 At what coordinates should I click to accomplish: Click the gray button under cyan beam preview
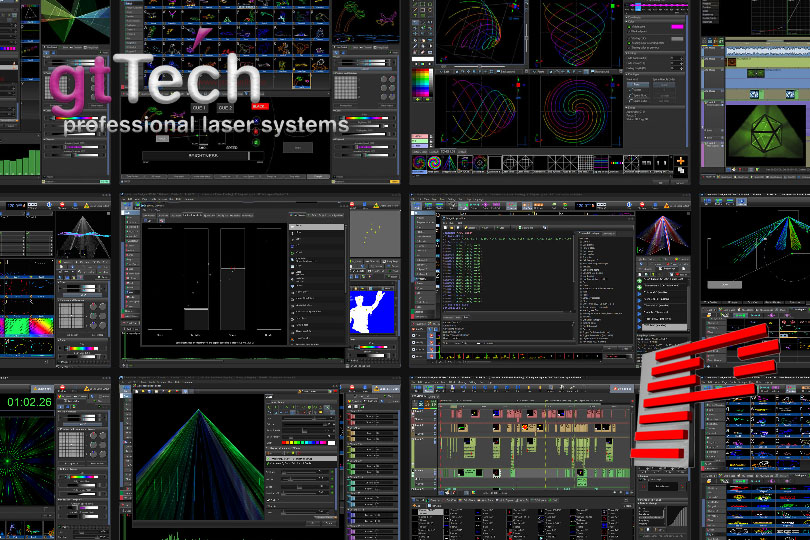[x=724, y=285]
